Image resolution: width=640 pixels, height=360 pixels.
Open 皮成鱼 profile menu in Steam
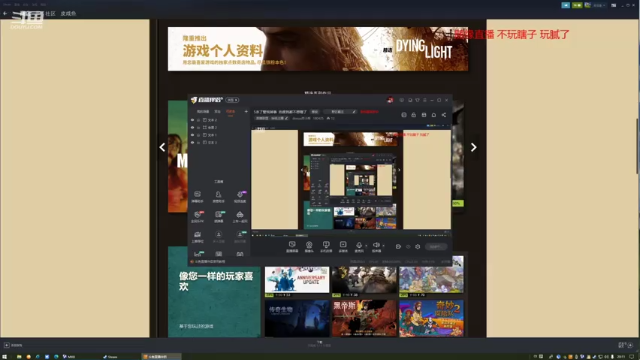(68, 13)
